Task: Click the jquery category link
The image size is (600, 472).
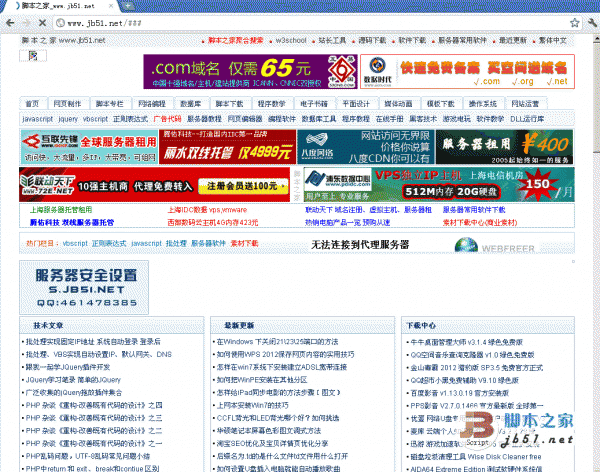Action: [68, 119]
